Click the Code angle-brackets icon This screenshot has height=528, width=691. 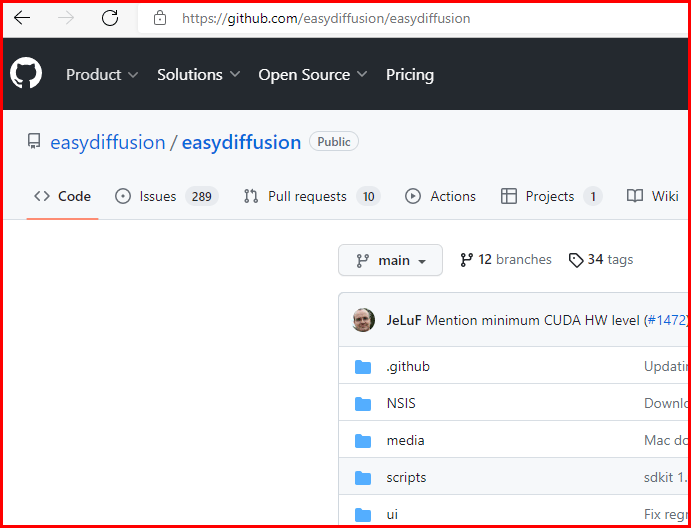pyautogui.click(x=42, y=196)
